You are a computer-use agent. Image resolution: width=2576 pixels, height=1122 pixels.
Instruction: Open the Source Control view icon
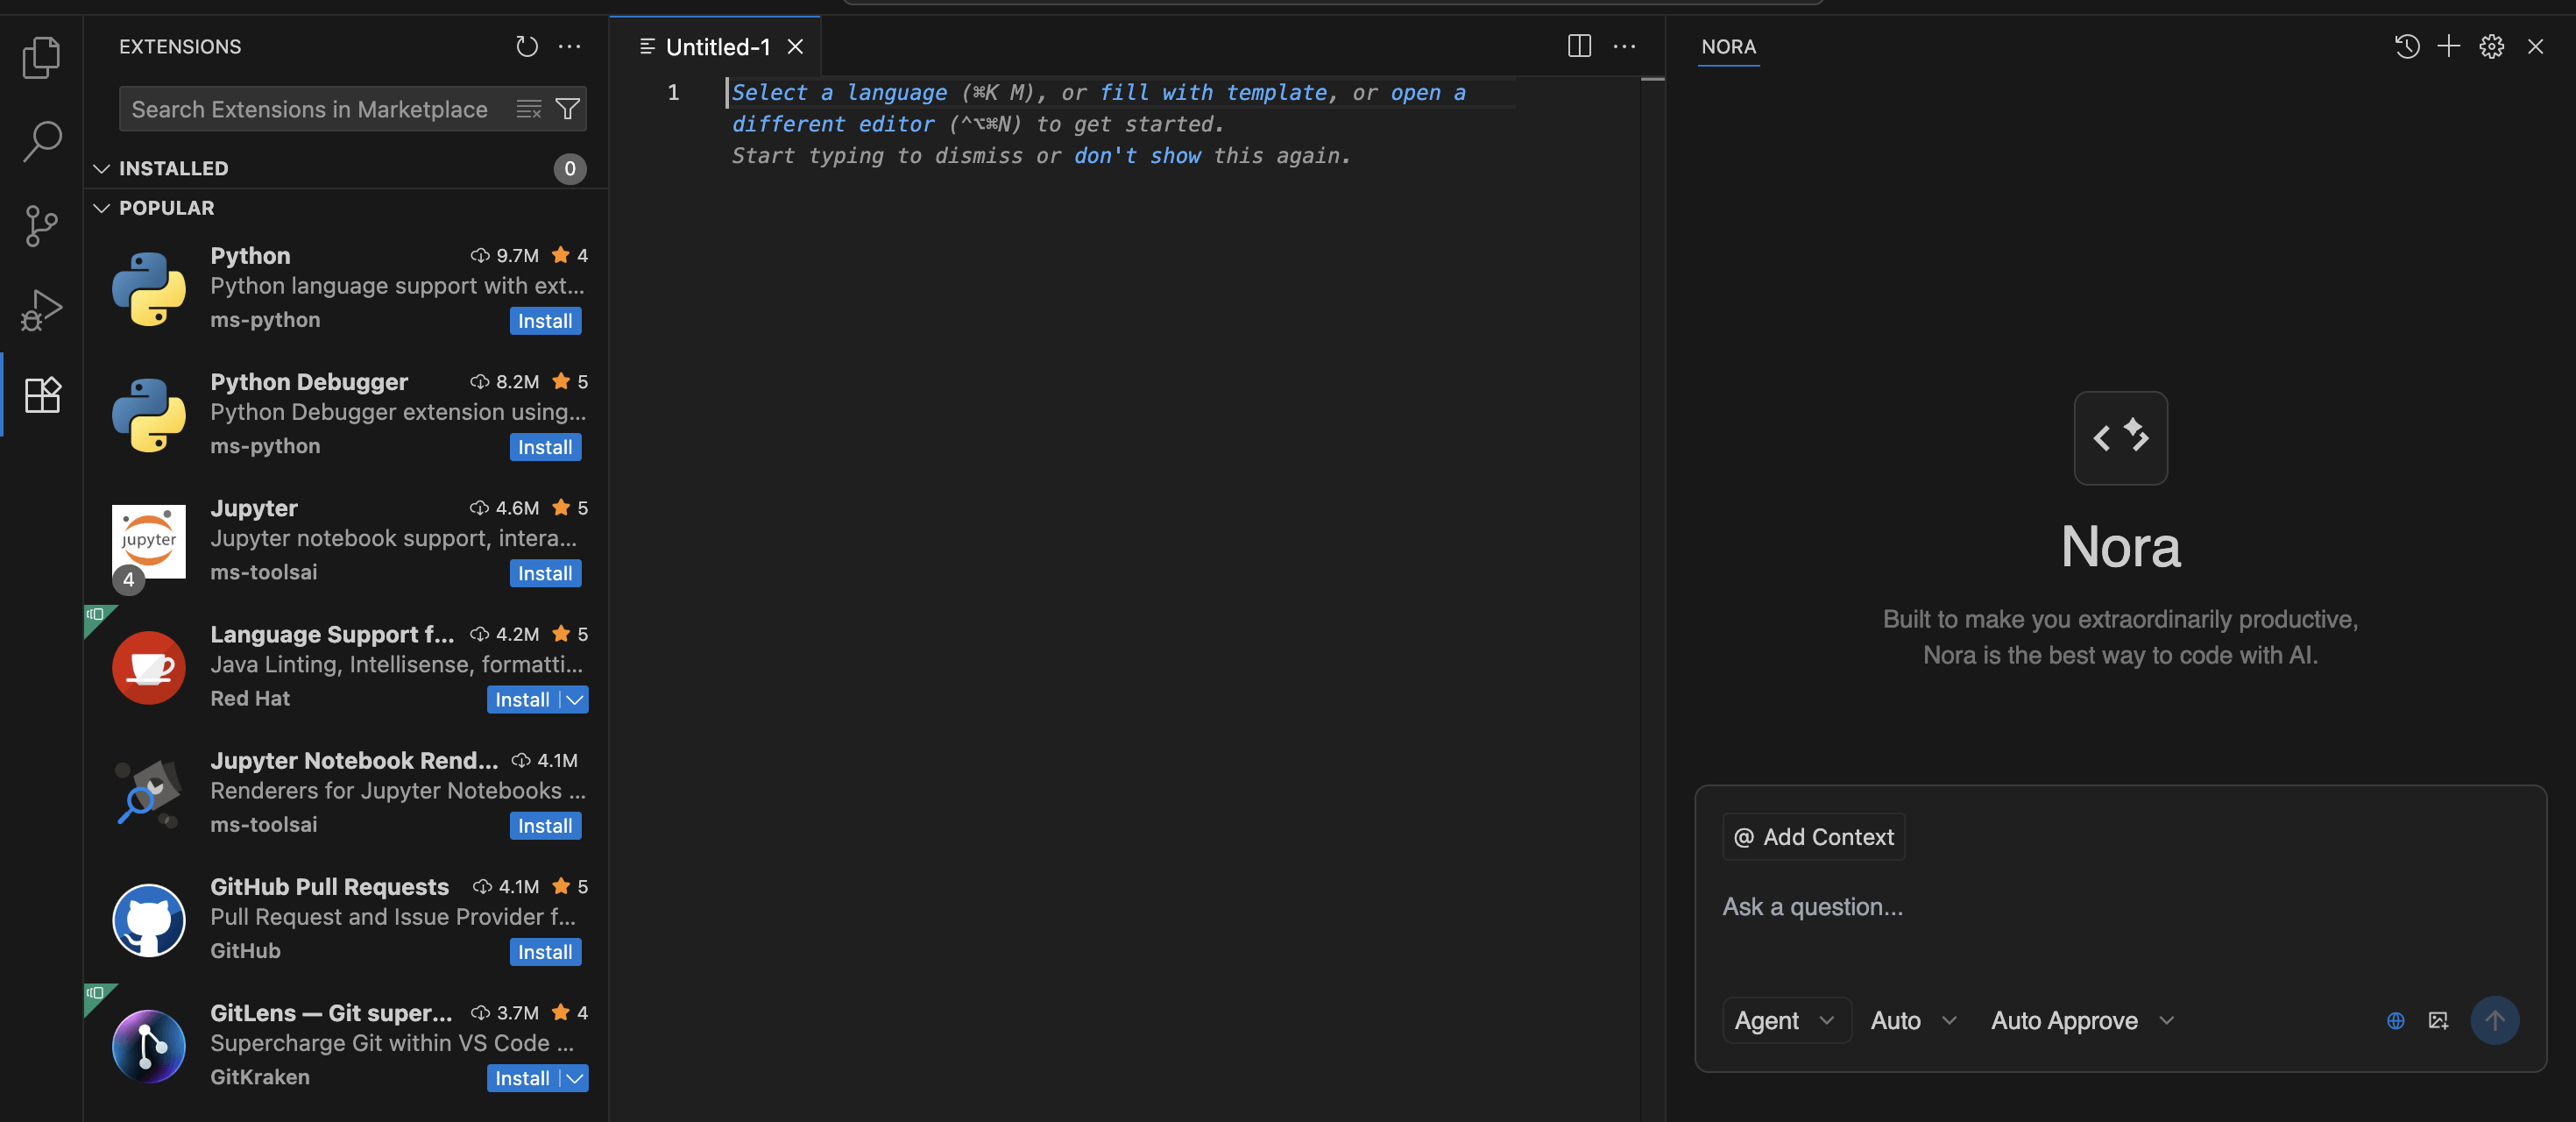(x=41, y=226)
